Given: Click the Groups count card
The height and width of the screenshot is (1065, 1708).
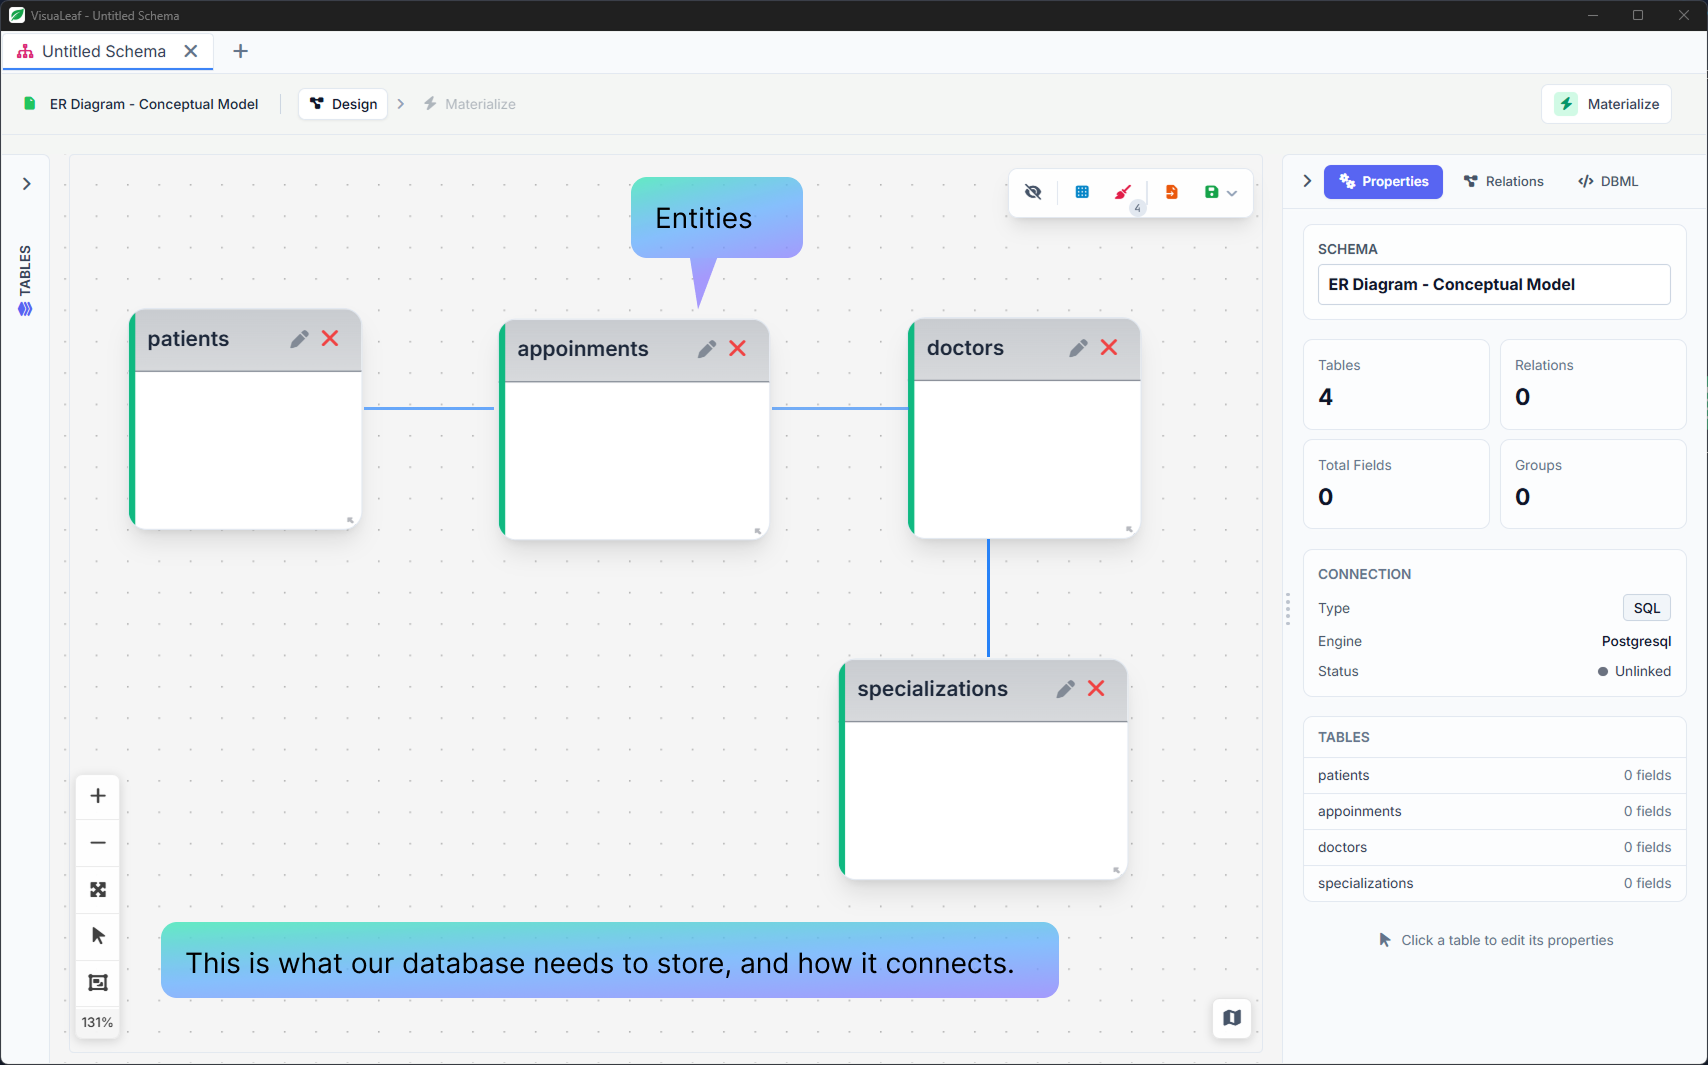Looking at the screenshot, I should coord(1593,484).
